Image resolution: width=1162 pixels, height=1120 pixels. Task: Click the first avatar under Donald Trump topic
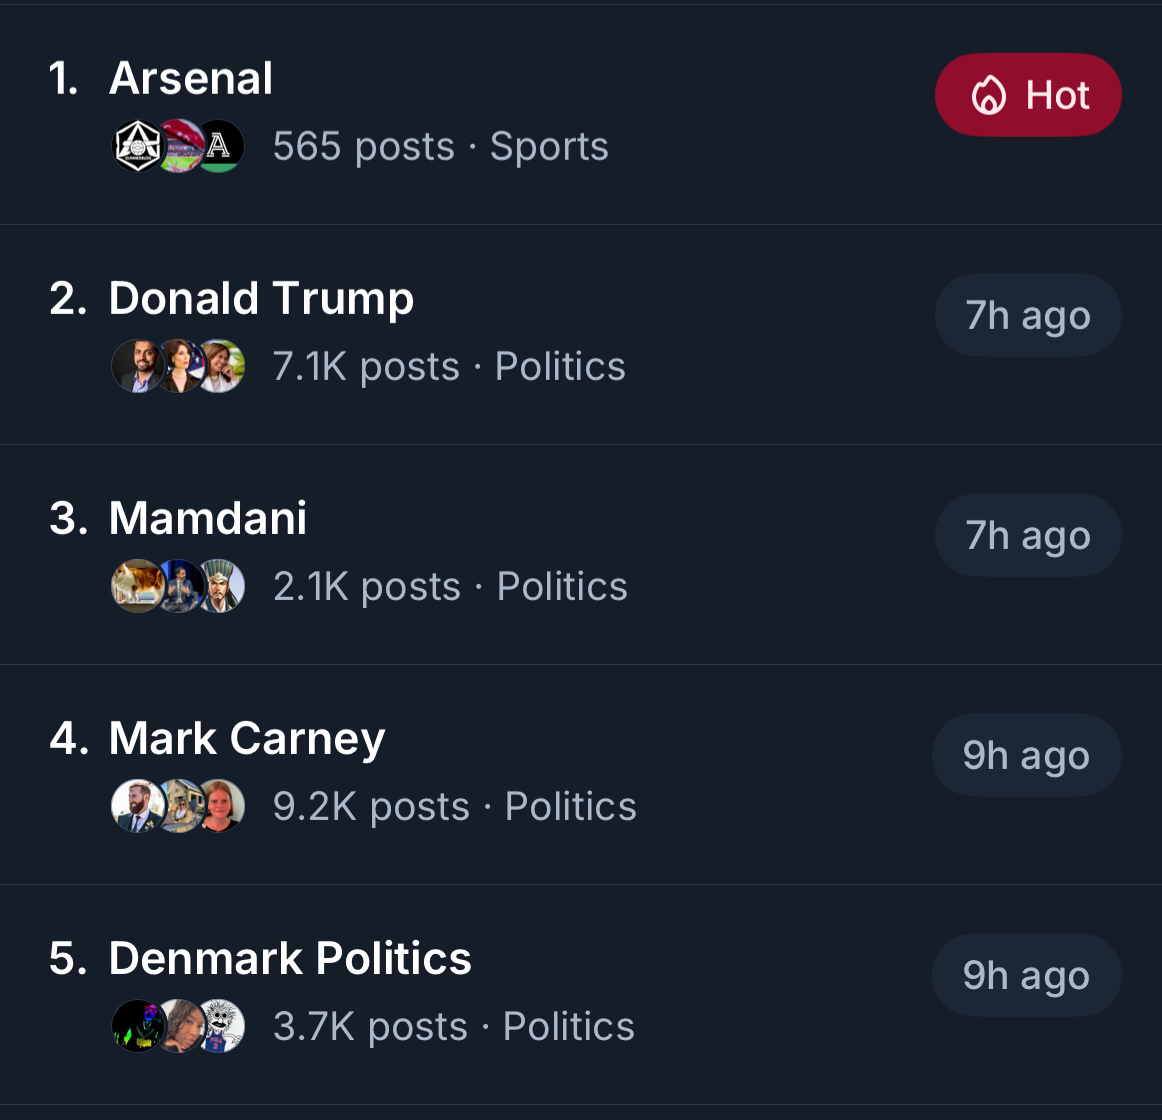[x=137, y=367]
